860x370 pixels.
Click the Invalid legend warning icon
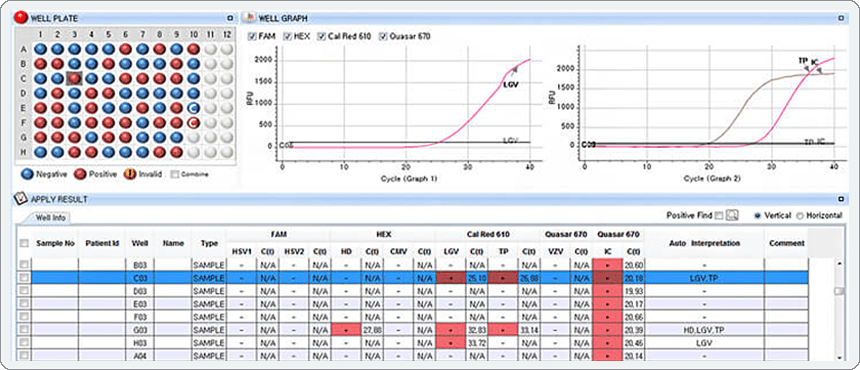point(129,174)
